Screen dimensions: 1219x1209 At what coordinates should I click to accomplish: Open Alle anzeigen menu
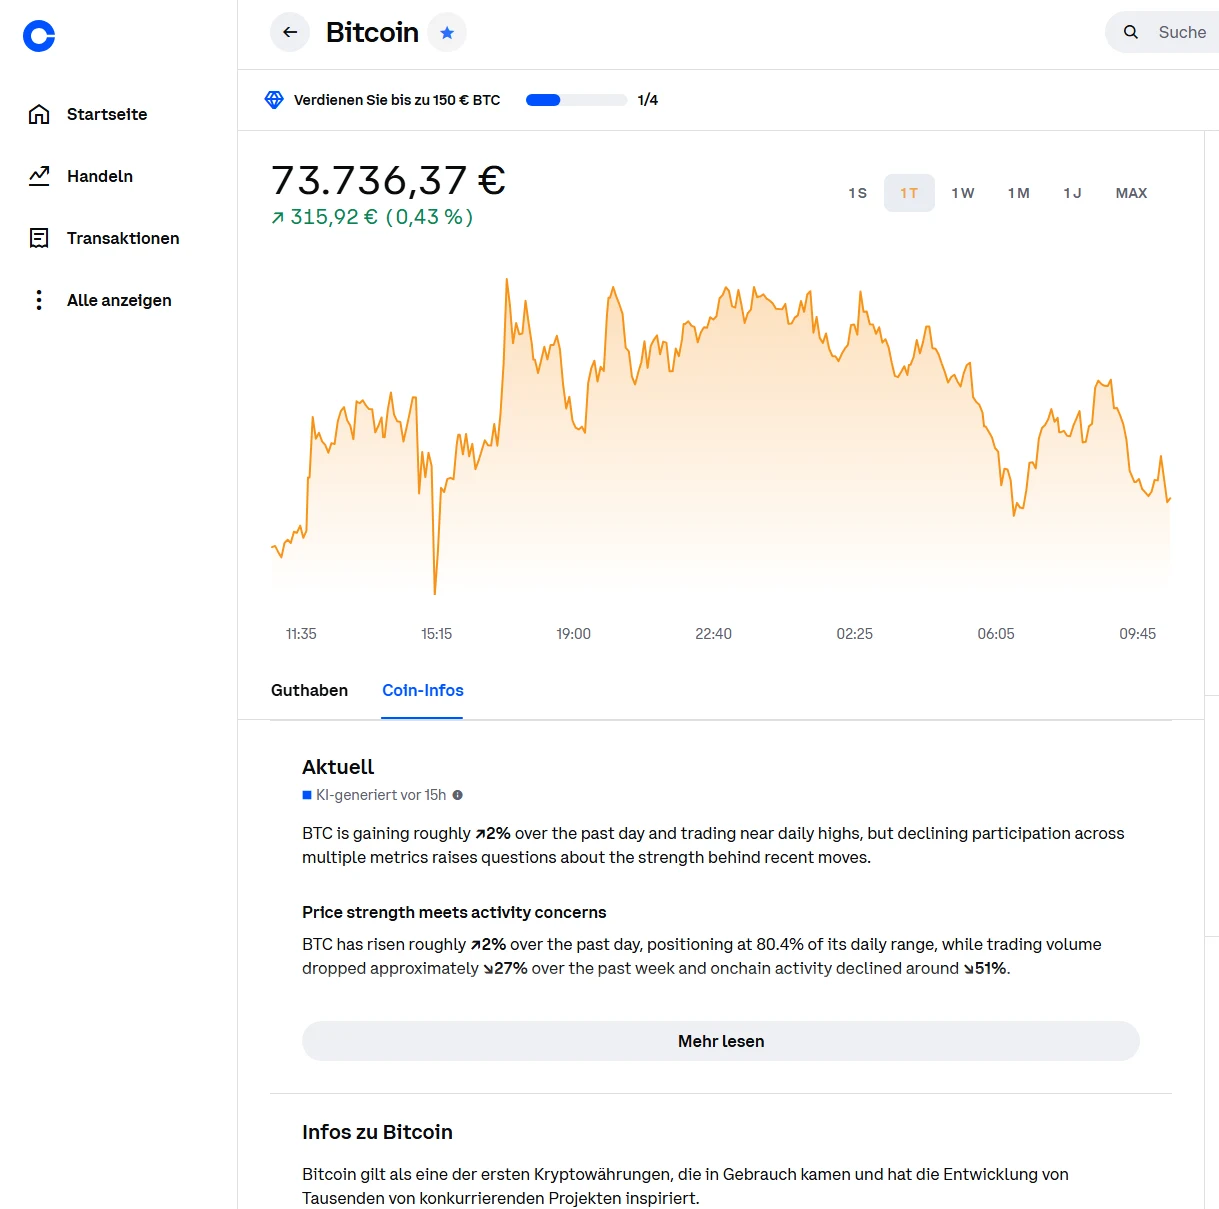pos(119,300)
